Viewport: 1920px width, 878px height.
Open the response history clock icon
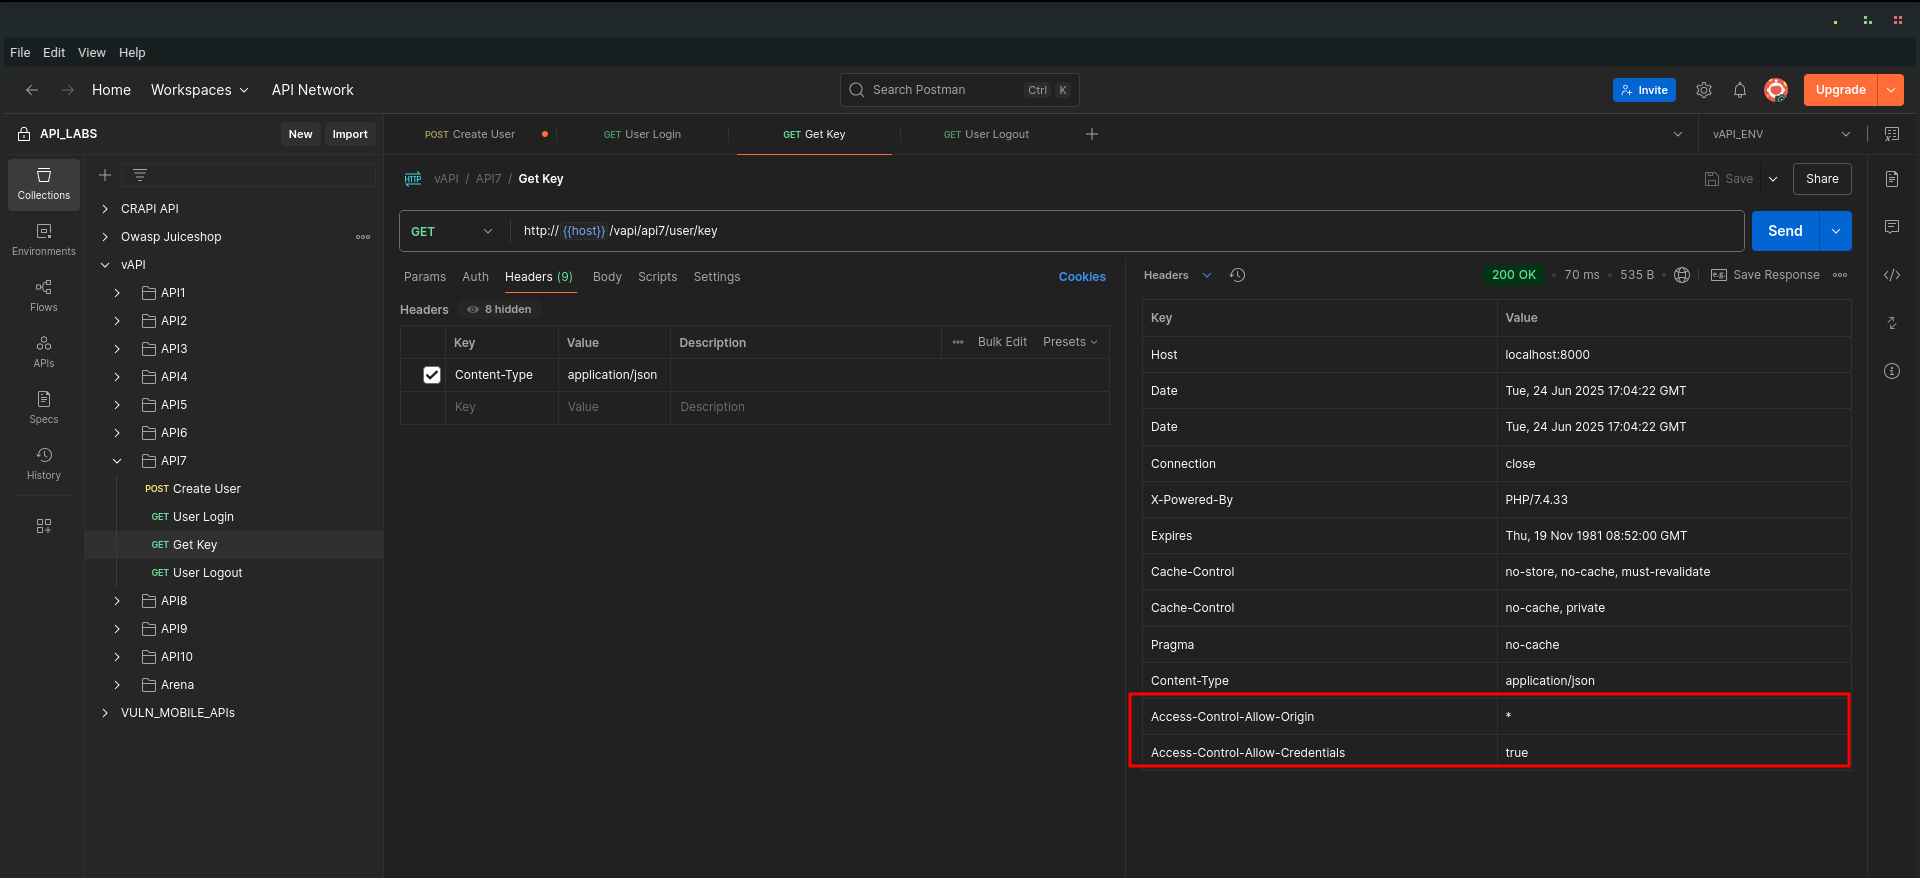tap(1238, 275)
